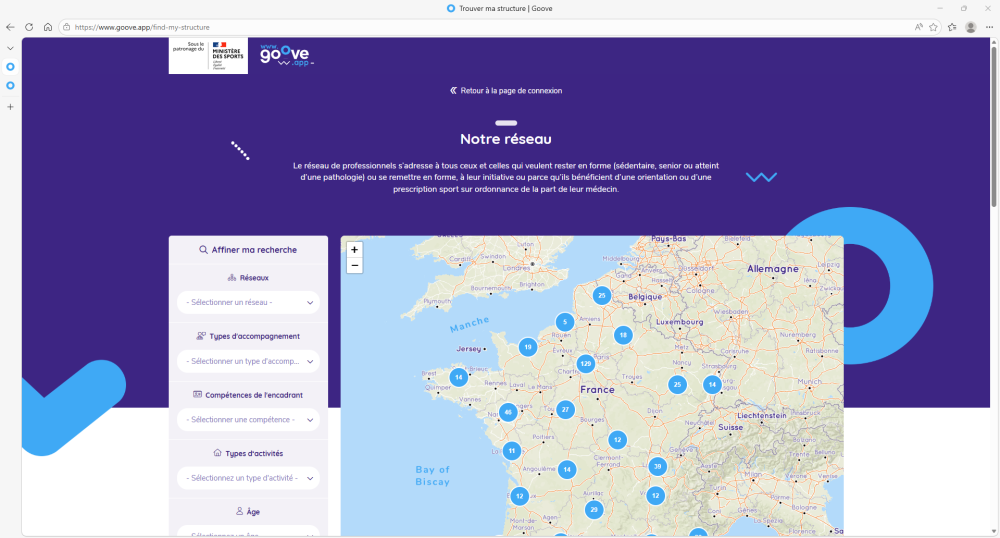Zoom out on the map
Screen dimensions: 1000x538
click(355, 265)
